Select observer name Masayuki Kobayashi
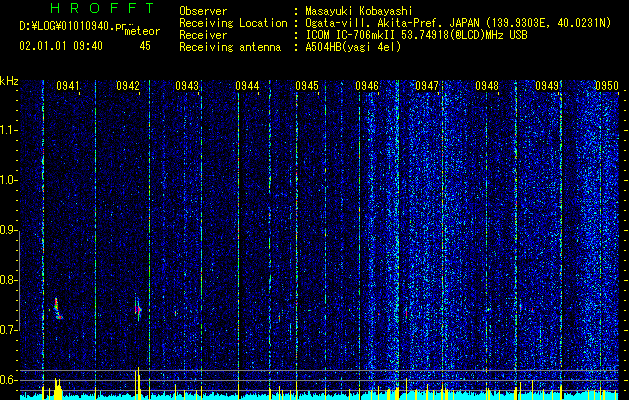 tap(359, 11)
